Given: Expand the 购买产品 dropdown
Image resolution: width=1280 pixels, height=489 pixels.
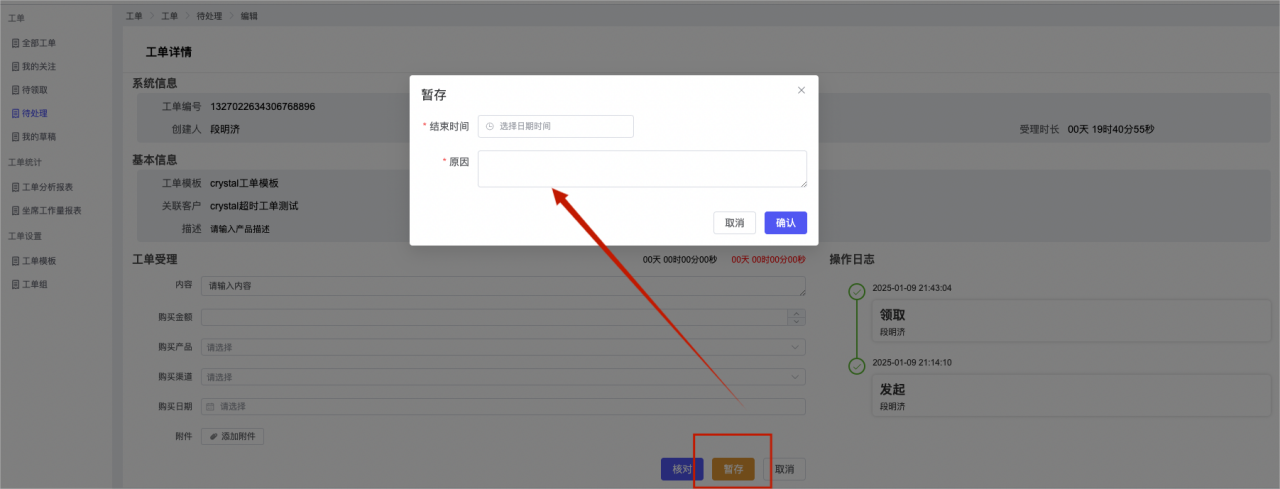Looking at the screenshot, I should pyautogui.click(x=503, y=347).
